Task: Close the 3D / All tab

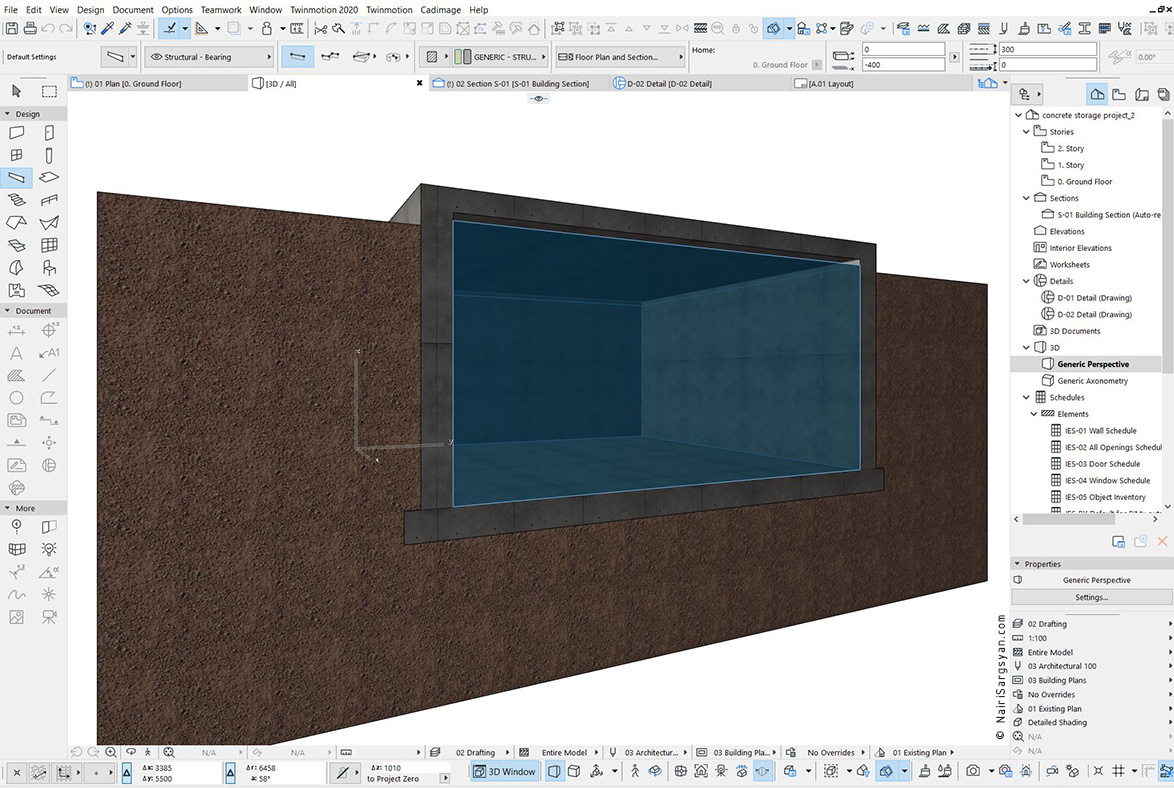Action: pyautogui.click(x=419, y=84)
